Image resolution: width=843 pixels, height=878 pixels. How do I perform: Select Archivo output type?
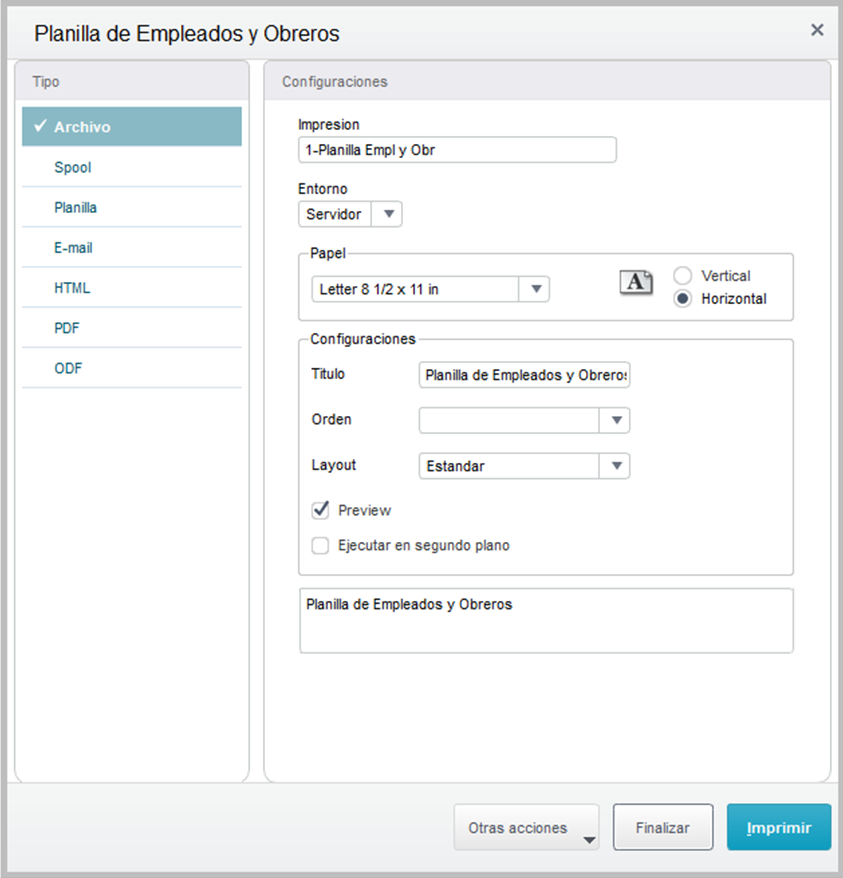click(132, 127)
